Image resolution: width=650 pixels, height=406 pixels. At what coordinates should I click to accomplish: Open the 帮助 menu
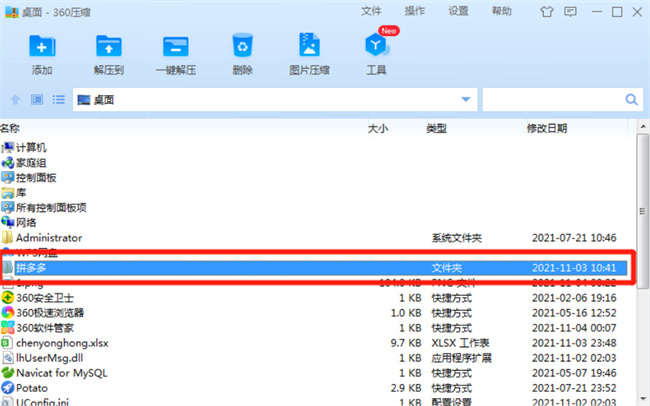(502, 11)
